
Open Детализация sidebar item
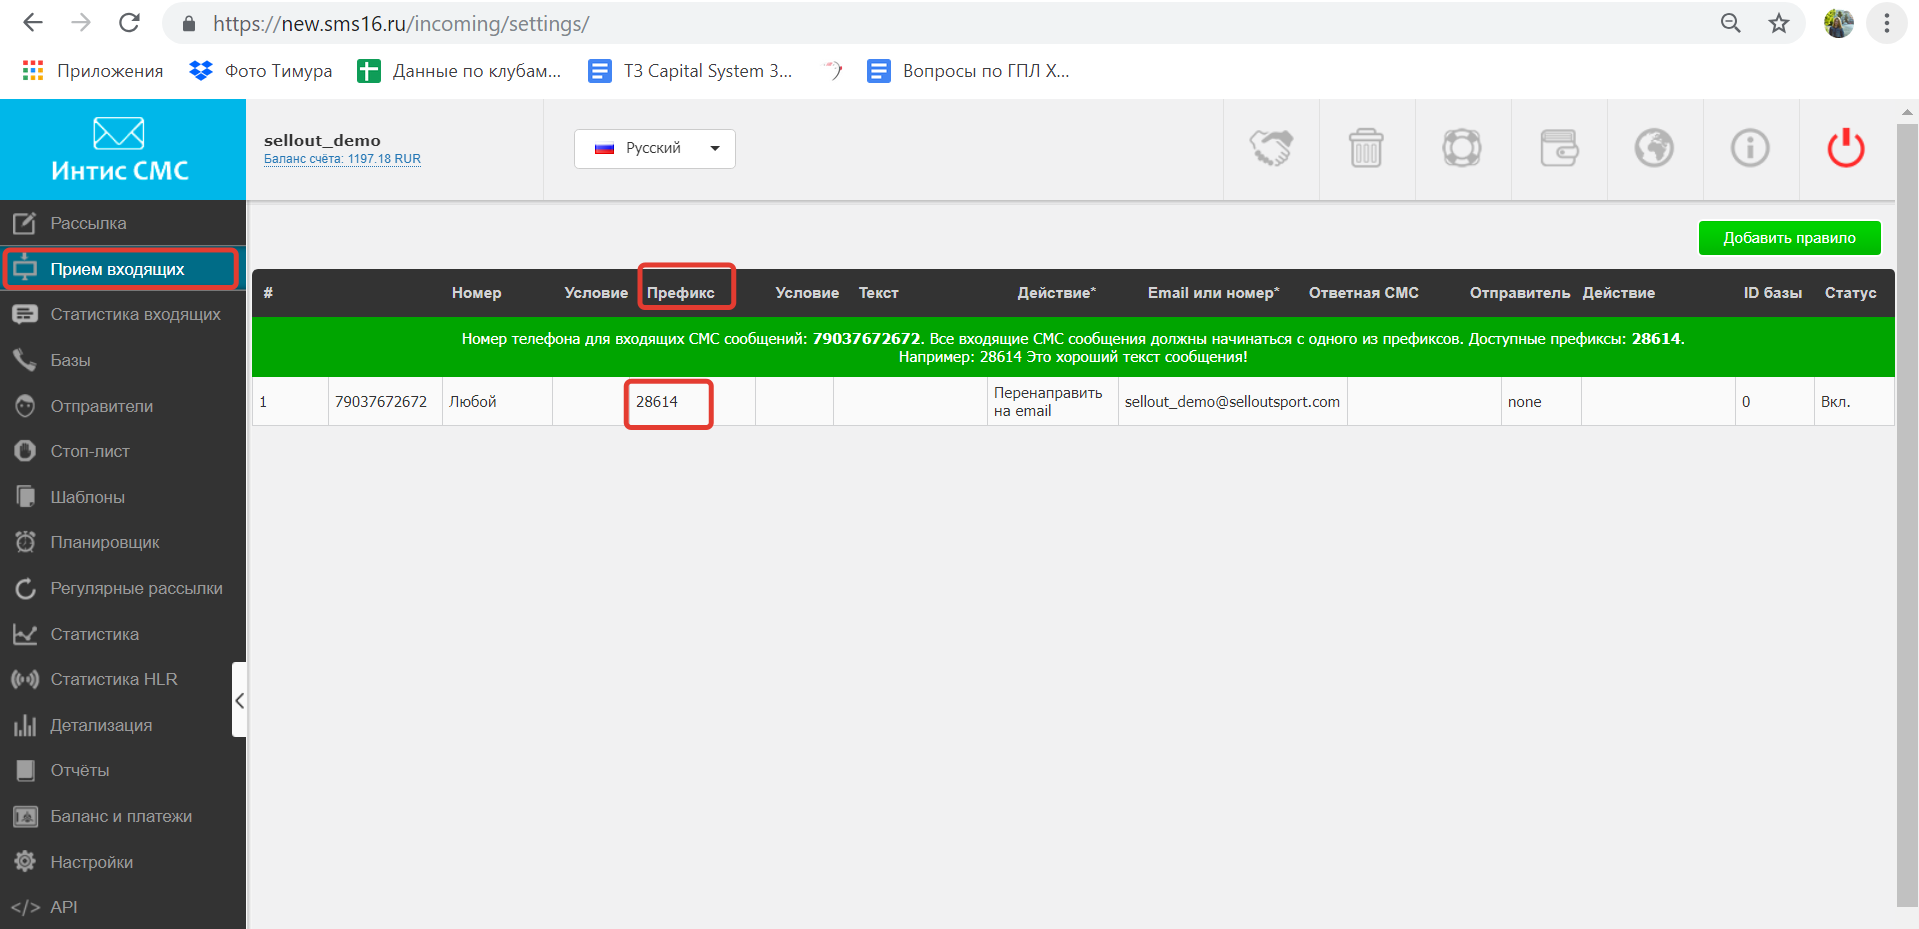pyautogui.click(x=123, y=725)
